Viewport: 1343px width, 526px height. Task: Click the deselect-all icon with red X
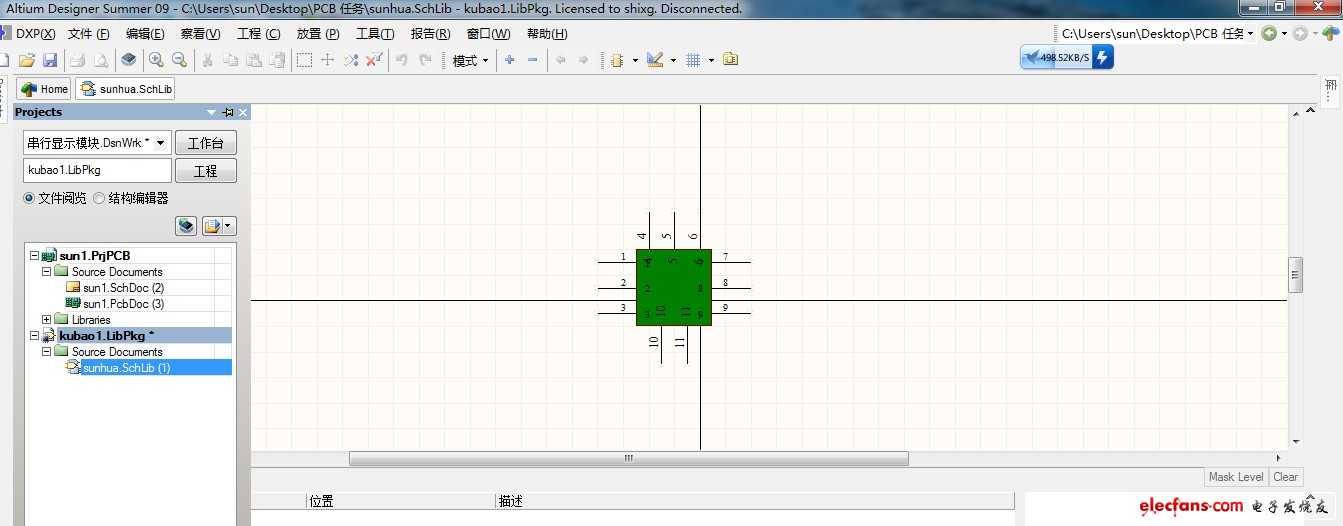[x=374, y=60]
